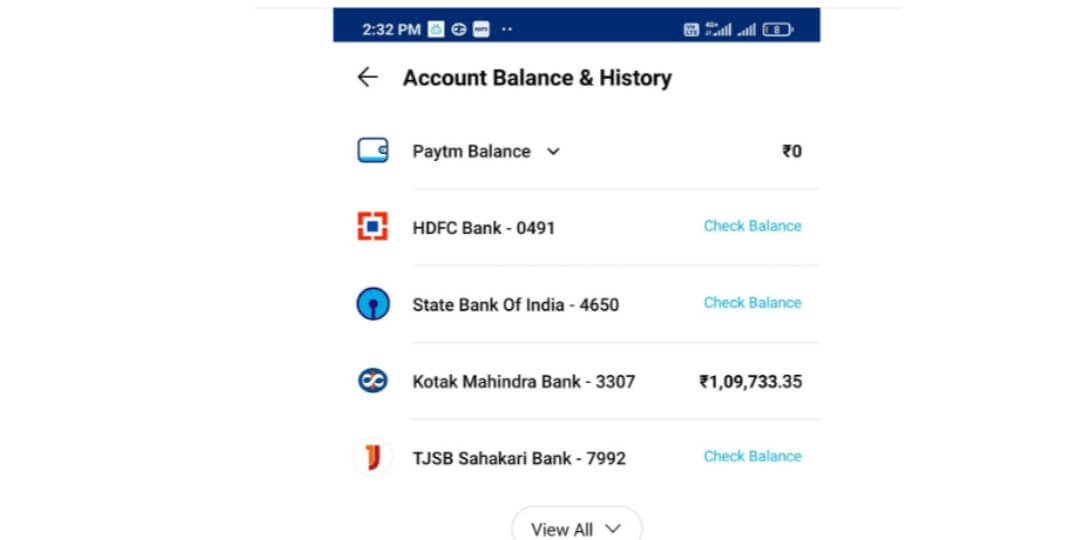The width and height of the screenshot is (1080, 540).
Task: Check Balance for HDFC Bank 0491
Action: (x=752, y=226)
